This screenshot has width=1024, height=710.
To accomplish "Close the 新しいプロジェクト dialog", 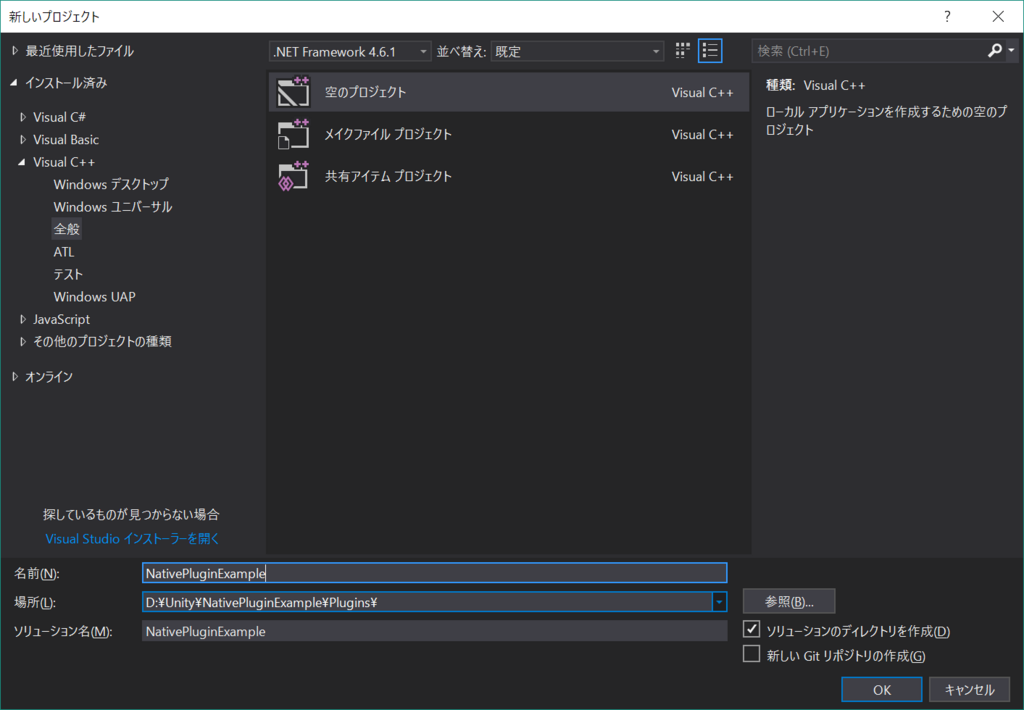I will pyautogui.click(x=998, y=16).
